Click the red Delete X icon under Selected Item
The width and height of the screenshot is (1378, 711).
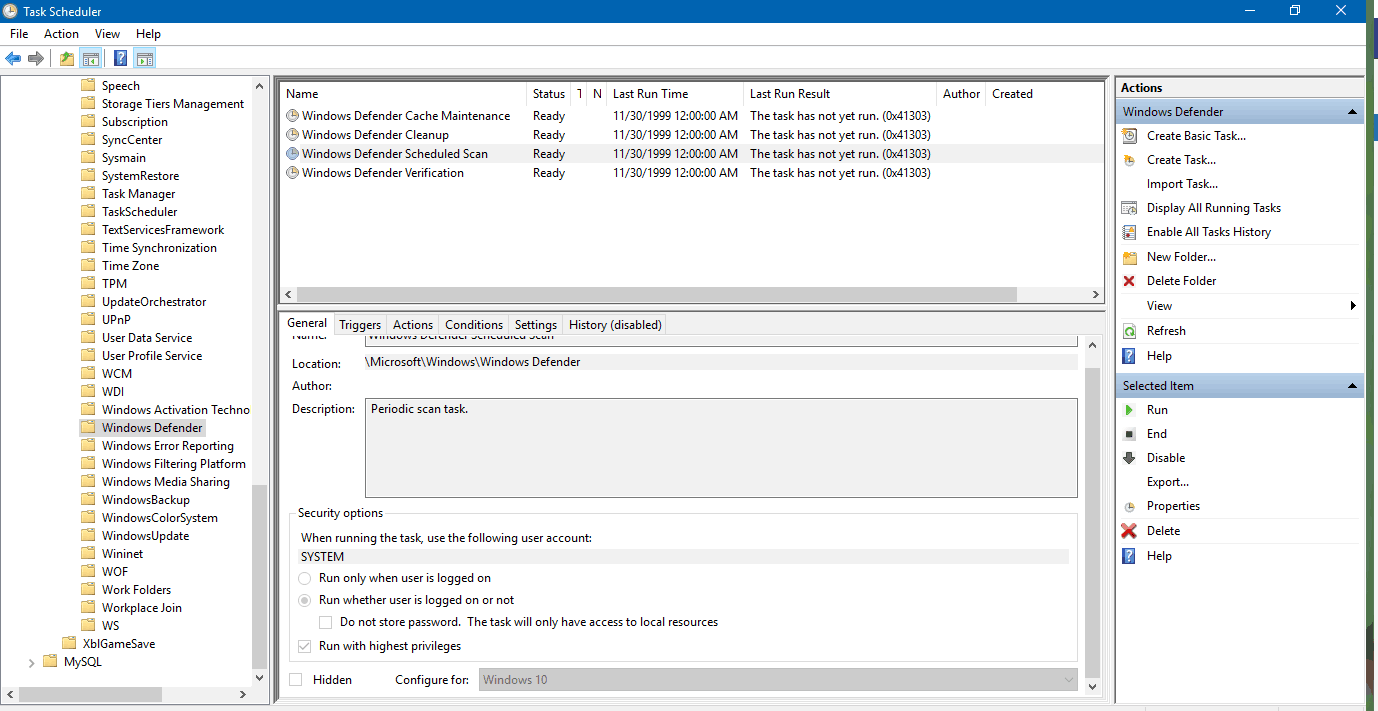point(1129,531)
